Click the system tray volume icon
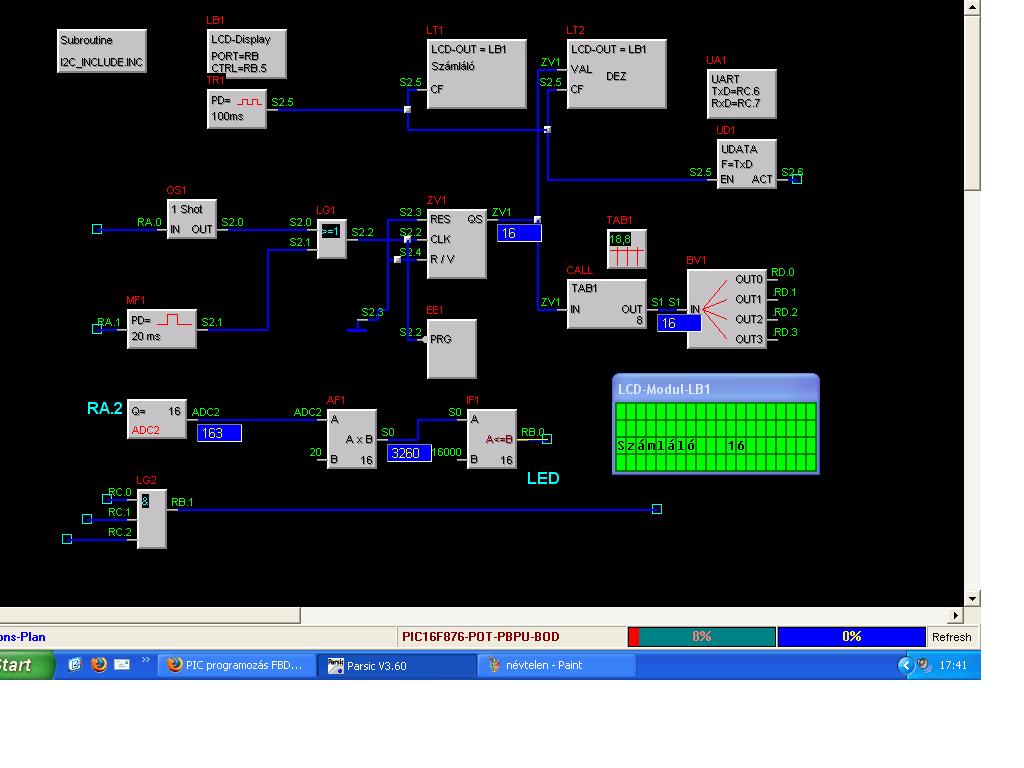Screen dimensions: 1024x768 click(x=924, y=665)
